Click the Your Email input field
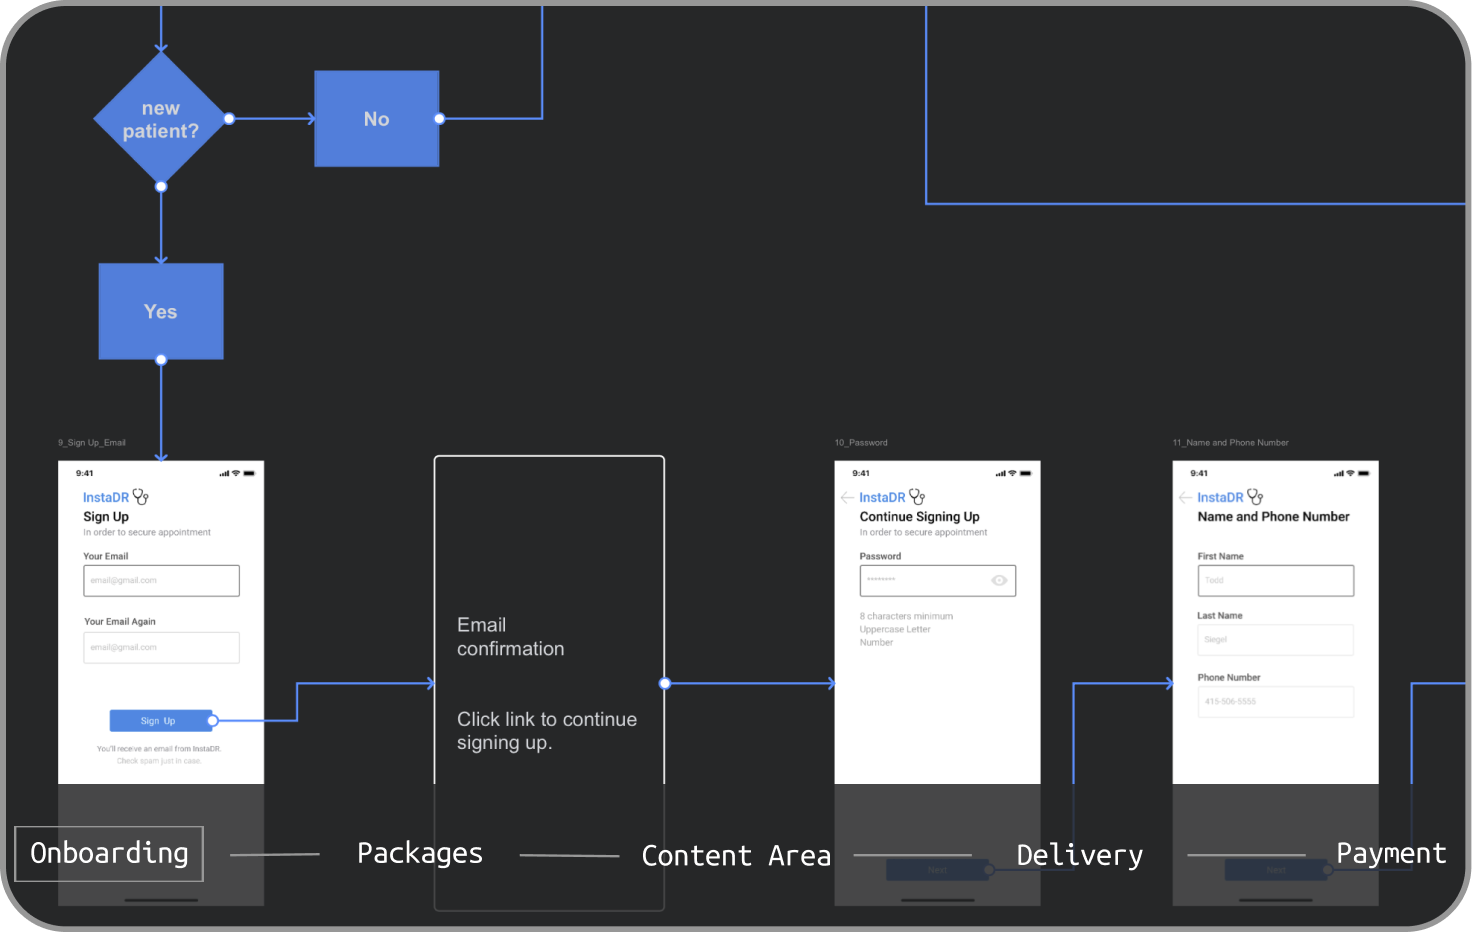The height and width of the screenshot is (932, 1472). (x=162, y=581)
